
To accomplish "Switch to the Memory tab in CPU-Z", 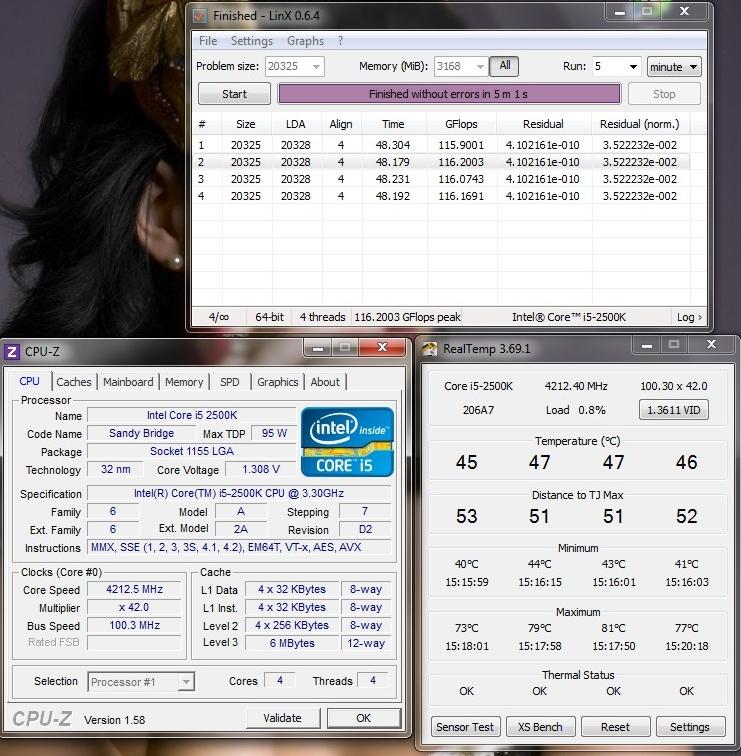I will 184,382.
